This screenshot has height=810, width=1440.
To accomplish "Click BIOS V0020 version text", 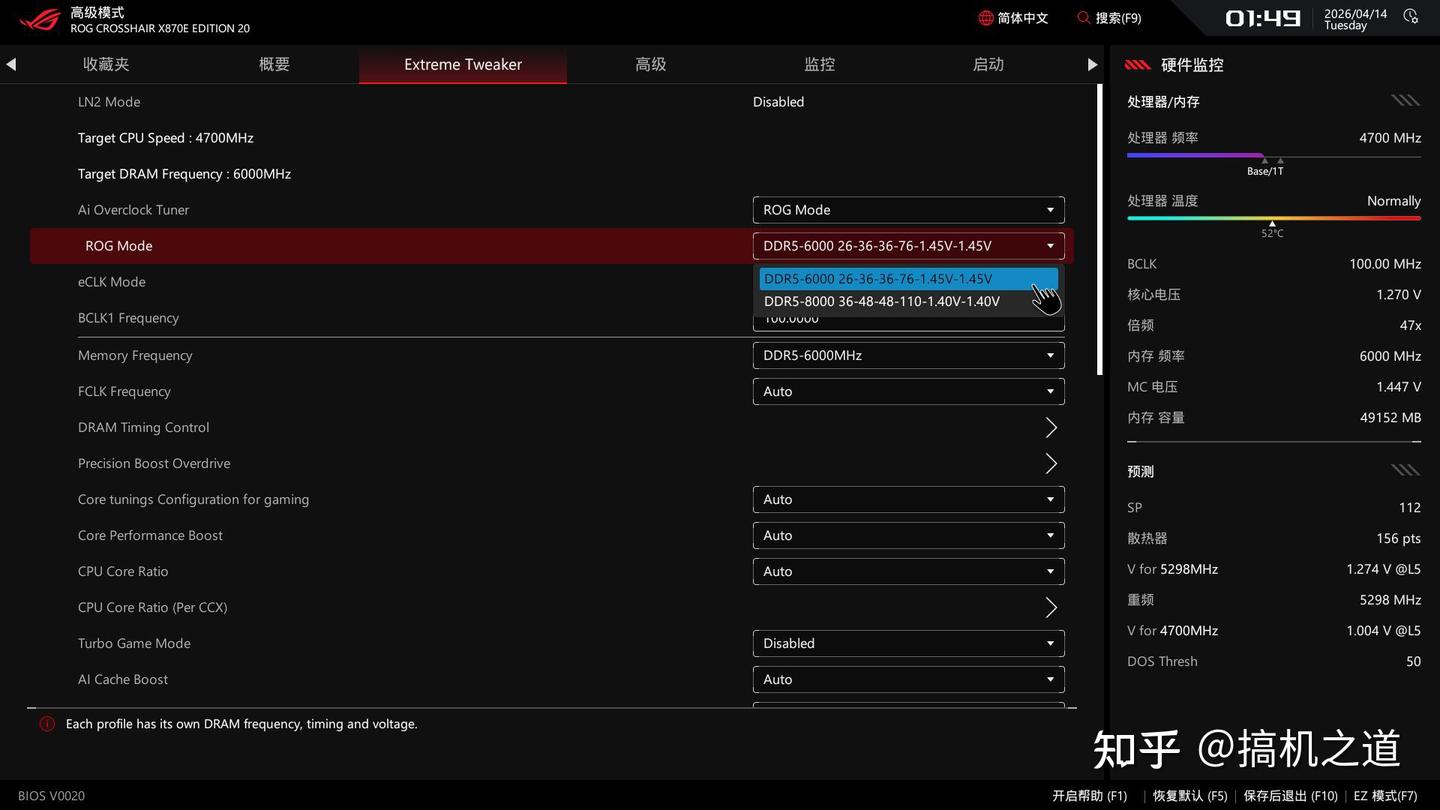I will pos(52,796).
